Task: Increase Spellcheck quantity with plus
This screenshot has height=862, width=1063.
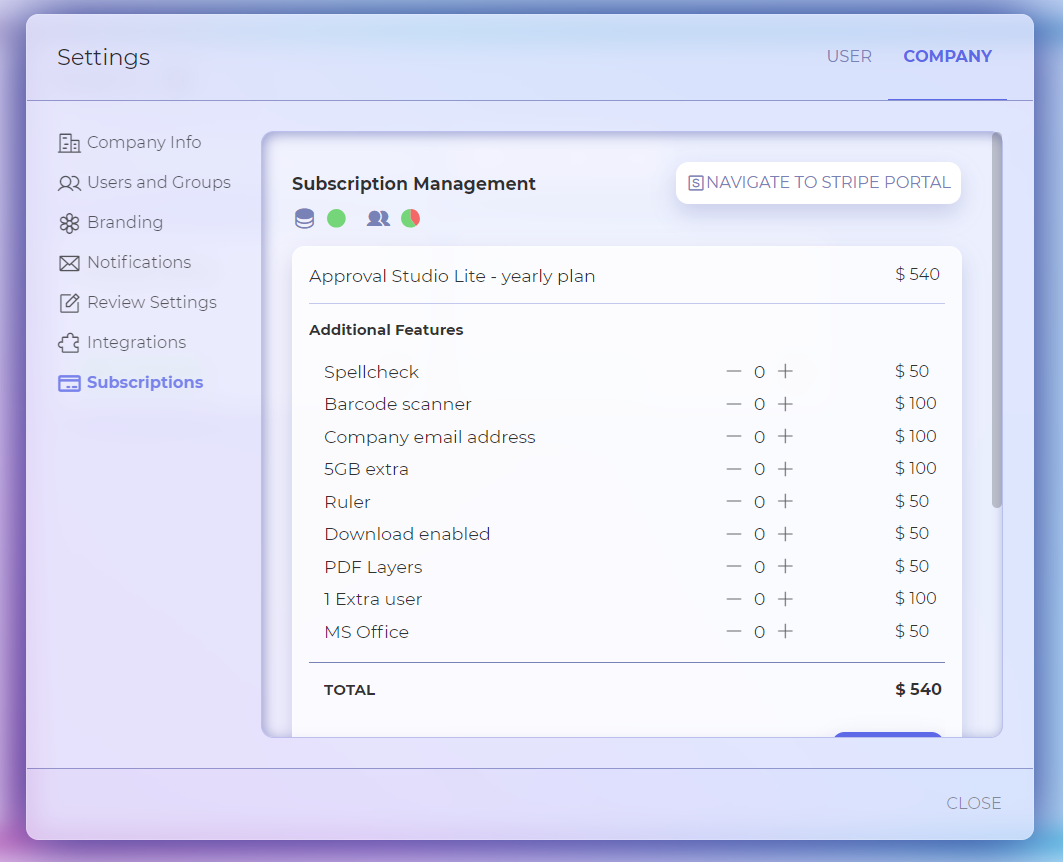Action: [x=785, y=371]
